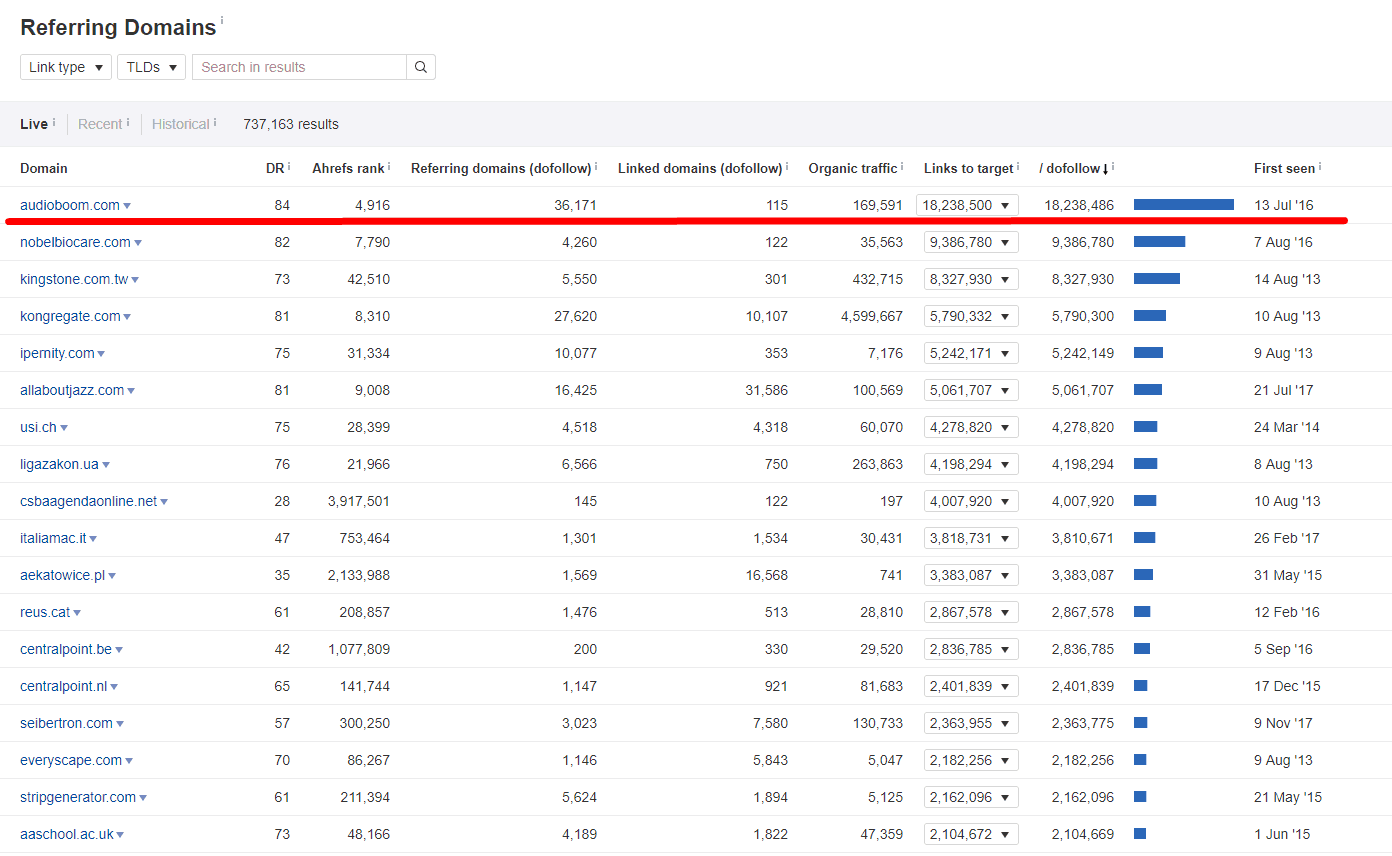
Task: Switch to the Recent tab
Action: (100, 124)
